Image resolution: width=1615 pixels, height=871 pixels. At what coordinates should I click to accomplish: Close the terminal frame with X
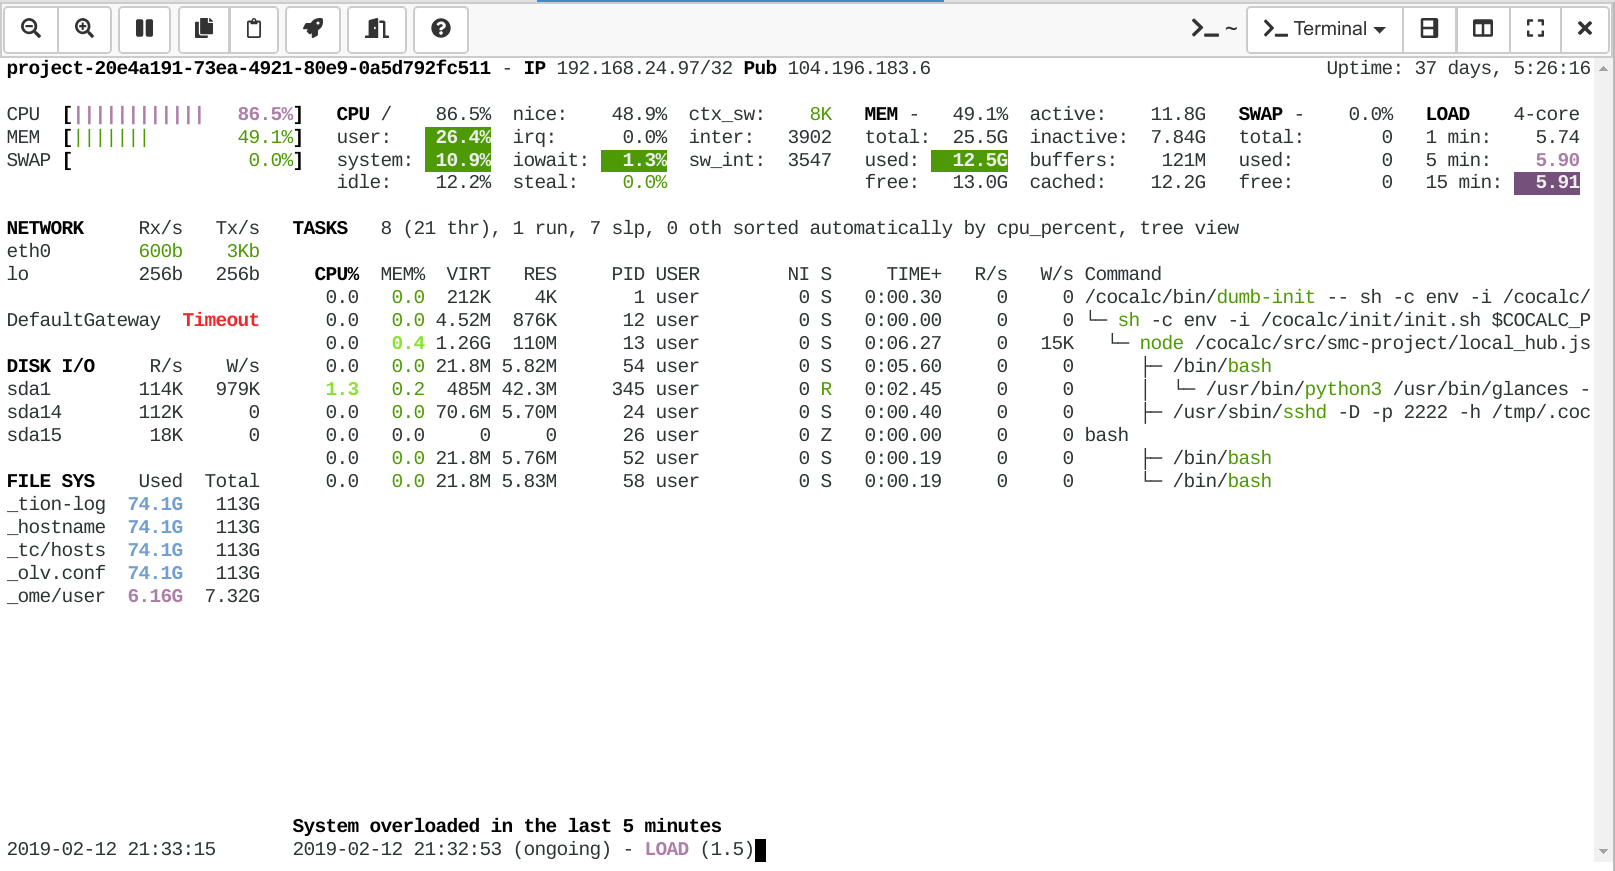click(x=1585, y=29)
